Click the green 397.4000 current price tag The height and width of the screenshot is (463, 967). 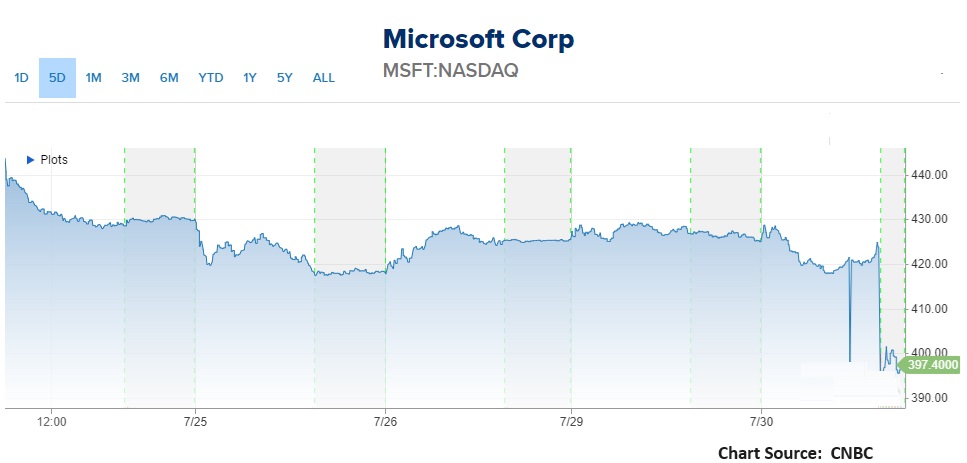[931, 366]
